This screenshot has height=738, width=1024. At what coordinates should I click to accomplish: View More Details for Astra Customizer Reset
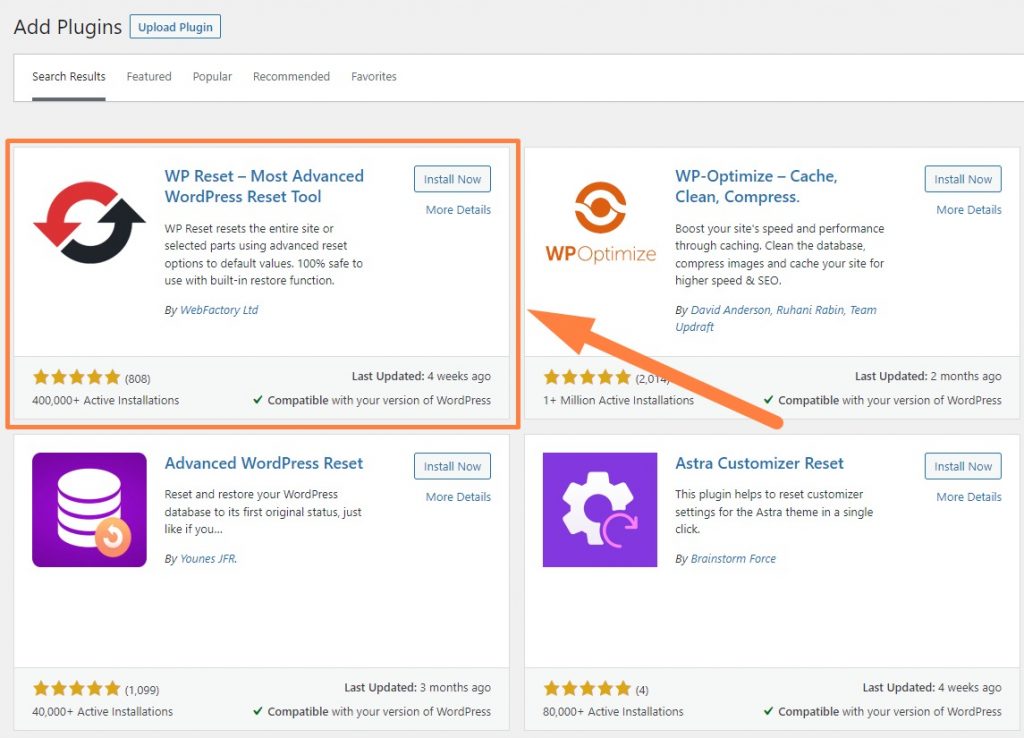point(968,497)
